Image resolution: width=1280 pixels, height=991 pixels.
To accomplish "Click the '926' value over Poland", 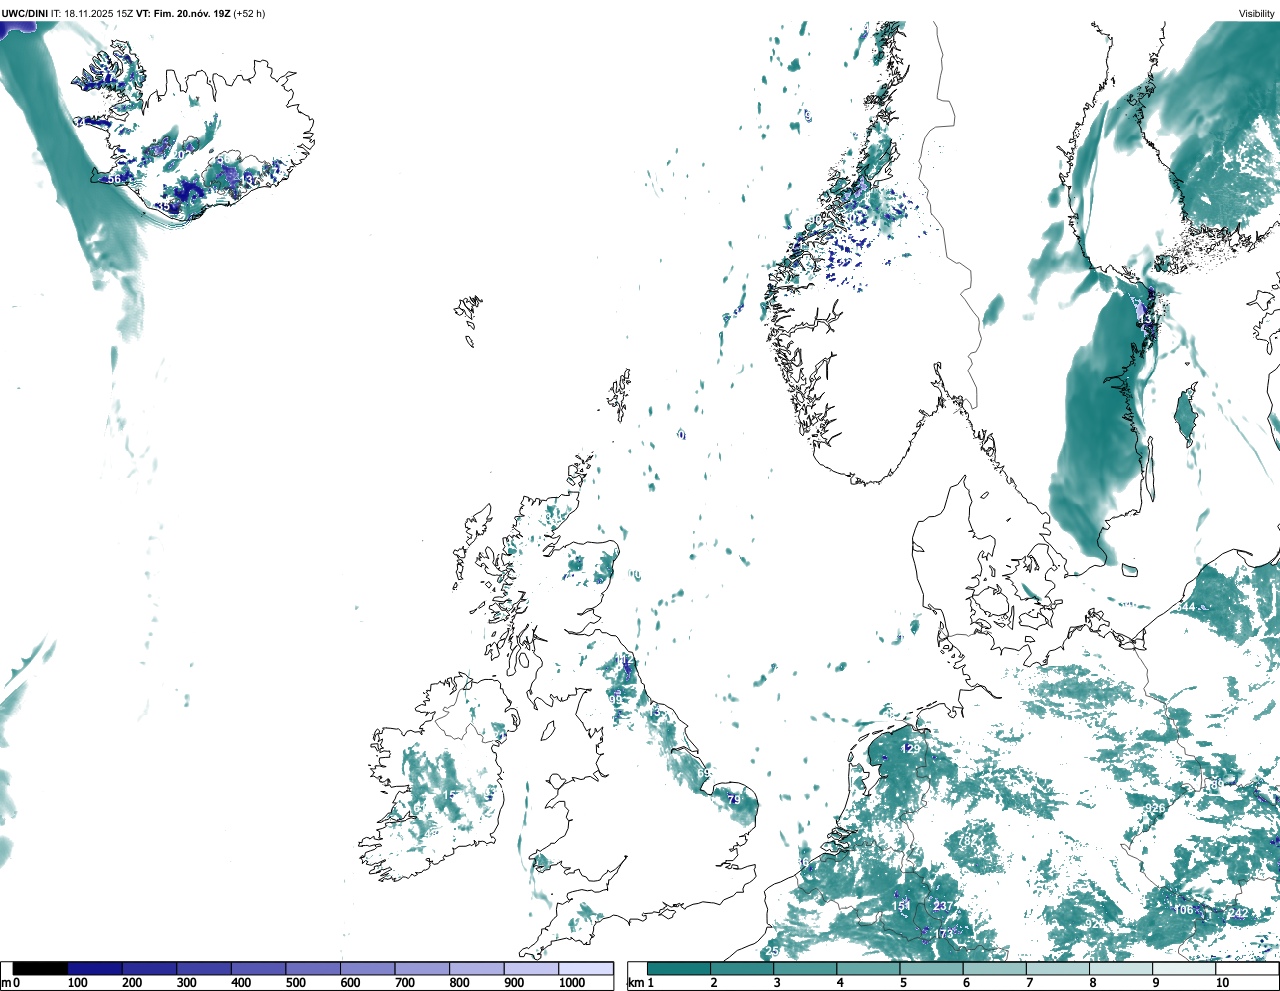I will [x=1156, y=808].
